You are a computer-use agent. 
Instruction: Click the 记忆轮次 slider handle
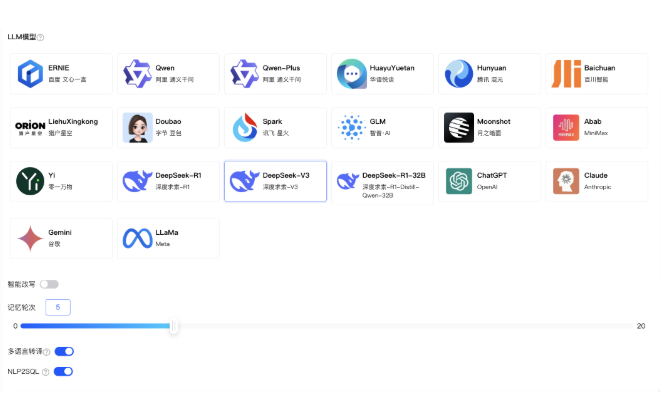[x=174, y=326]
